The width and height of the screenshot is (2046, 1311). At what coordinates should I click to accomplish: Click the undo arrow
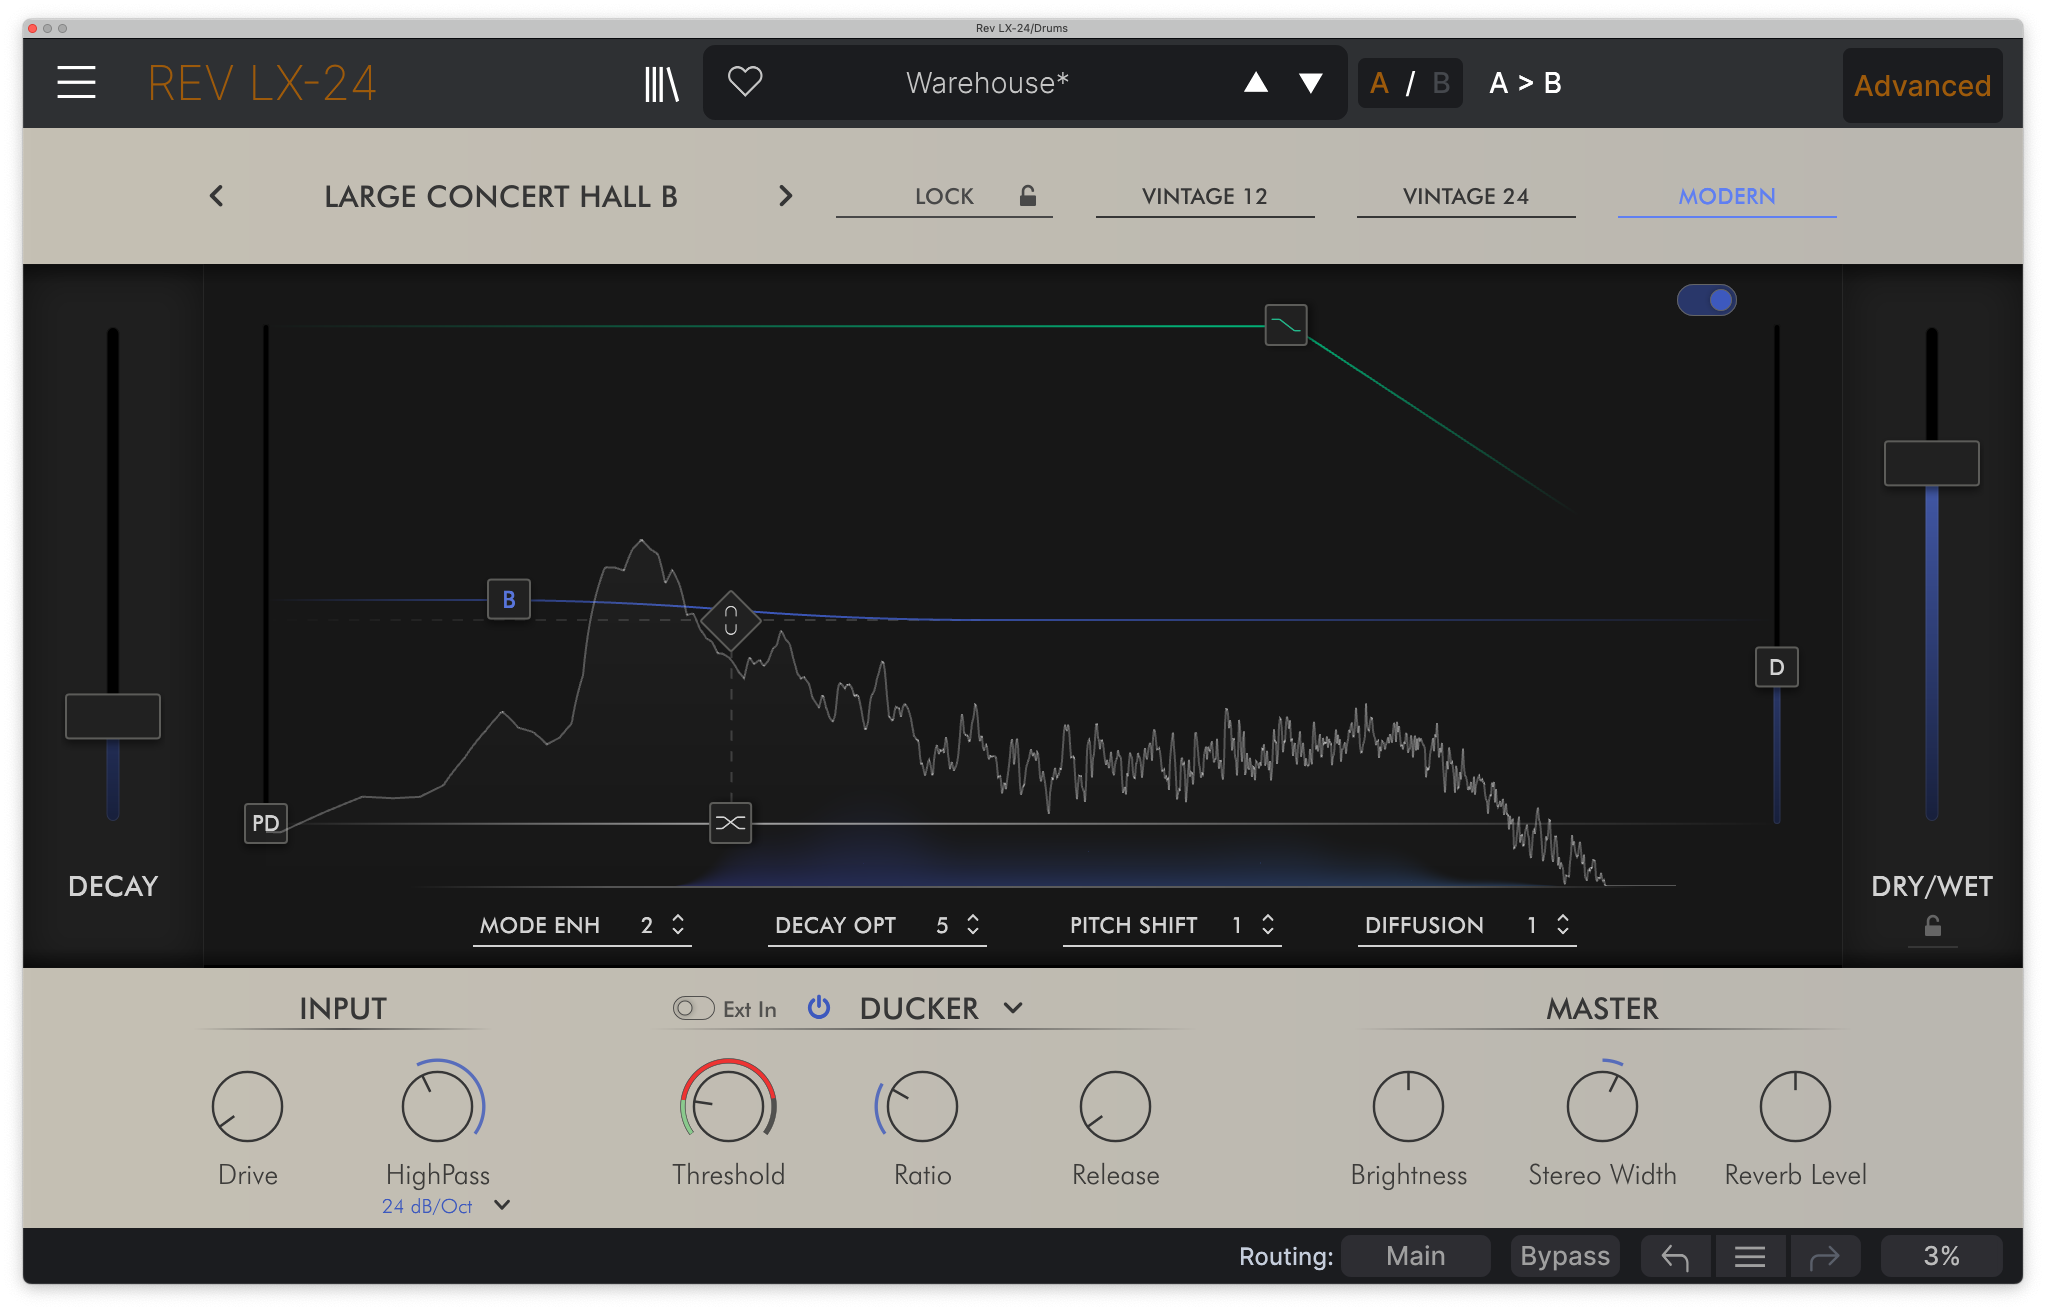(x=1675, y=1256)
